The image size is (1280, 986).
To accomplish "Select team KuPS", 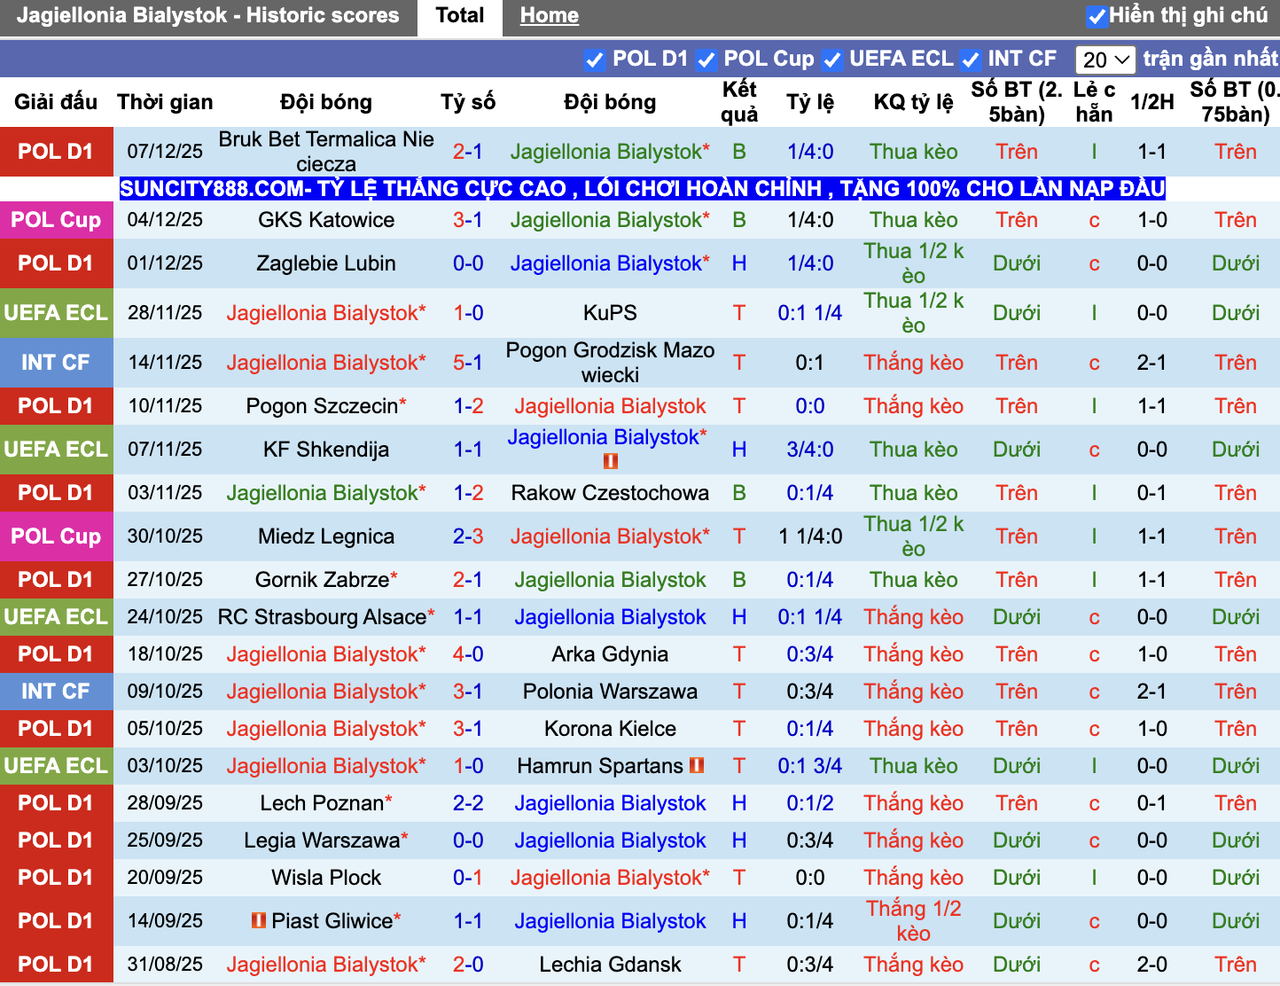I will coord(610,313).
